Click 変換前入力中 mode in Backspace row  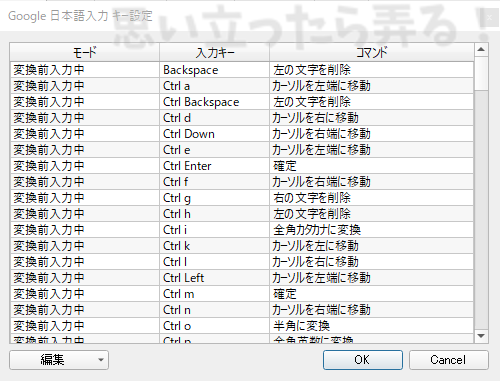click(x=85, y=70)
